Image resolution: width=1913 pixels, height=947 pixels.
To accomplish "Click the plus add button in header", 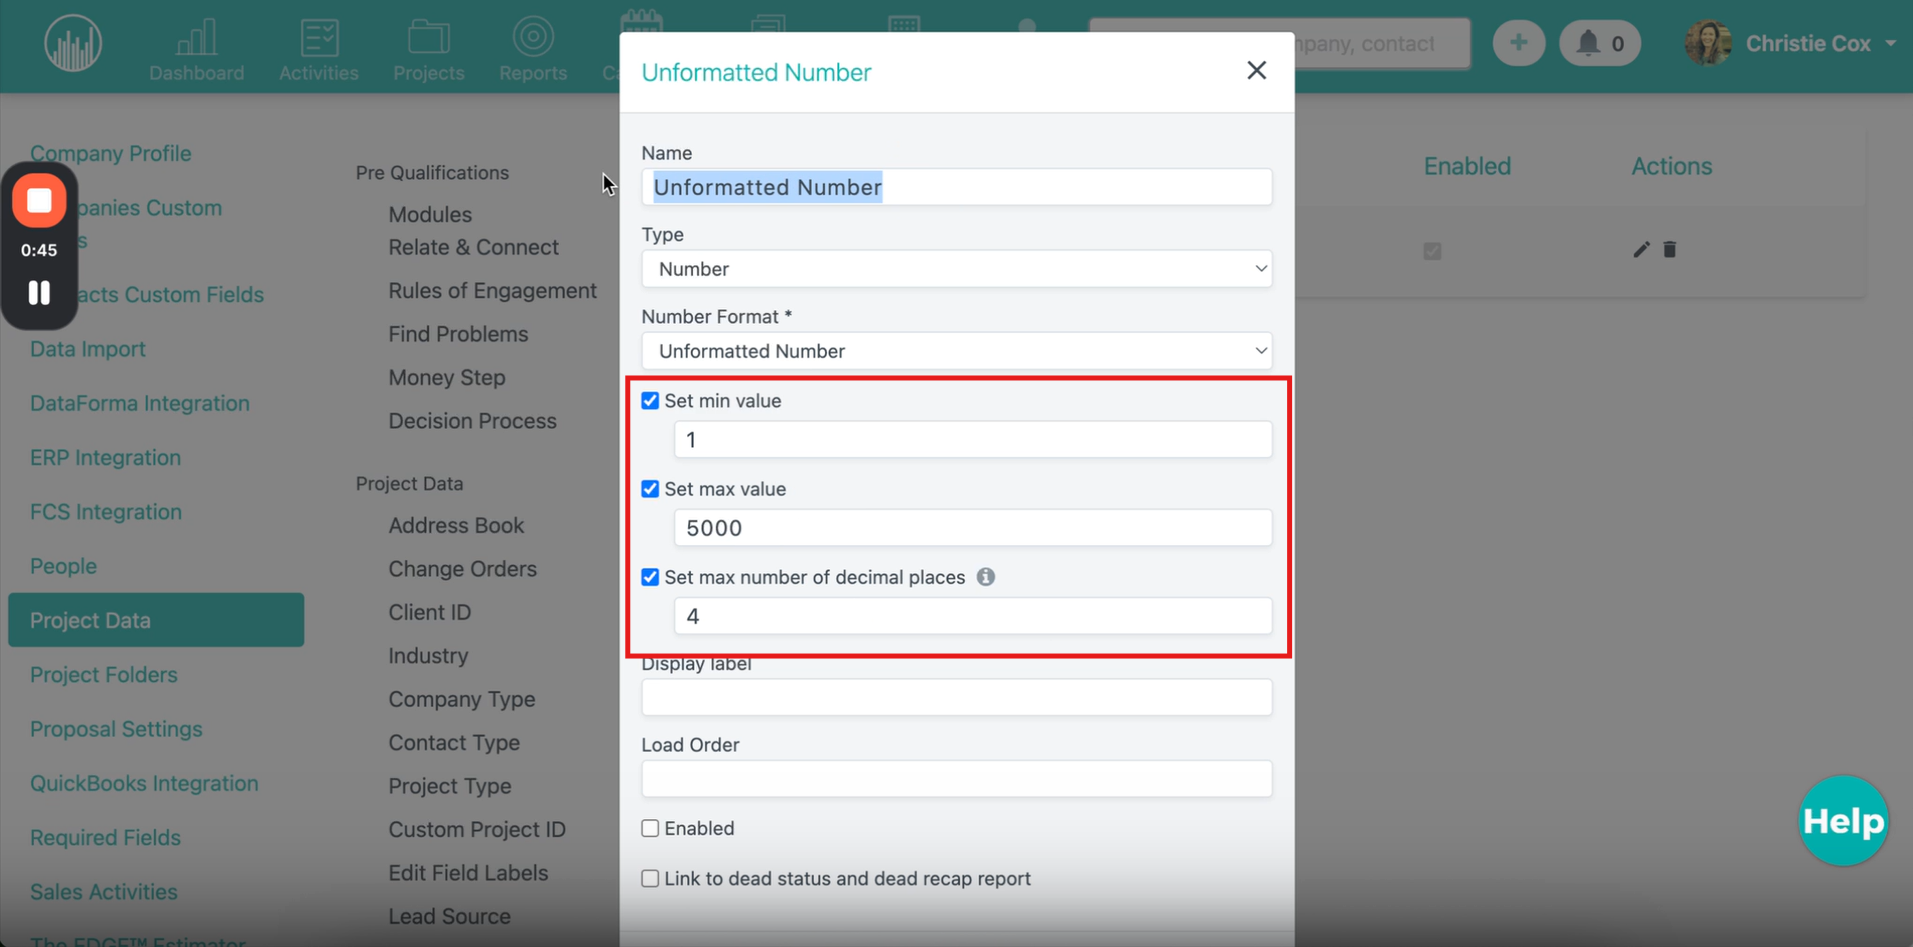I will [1518, 43].
